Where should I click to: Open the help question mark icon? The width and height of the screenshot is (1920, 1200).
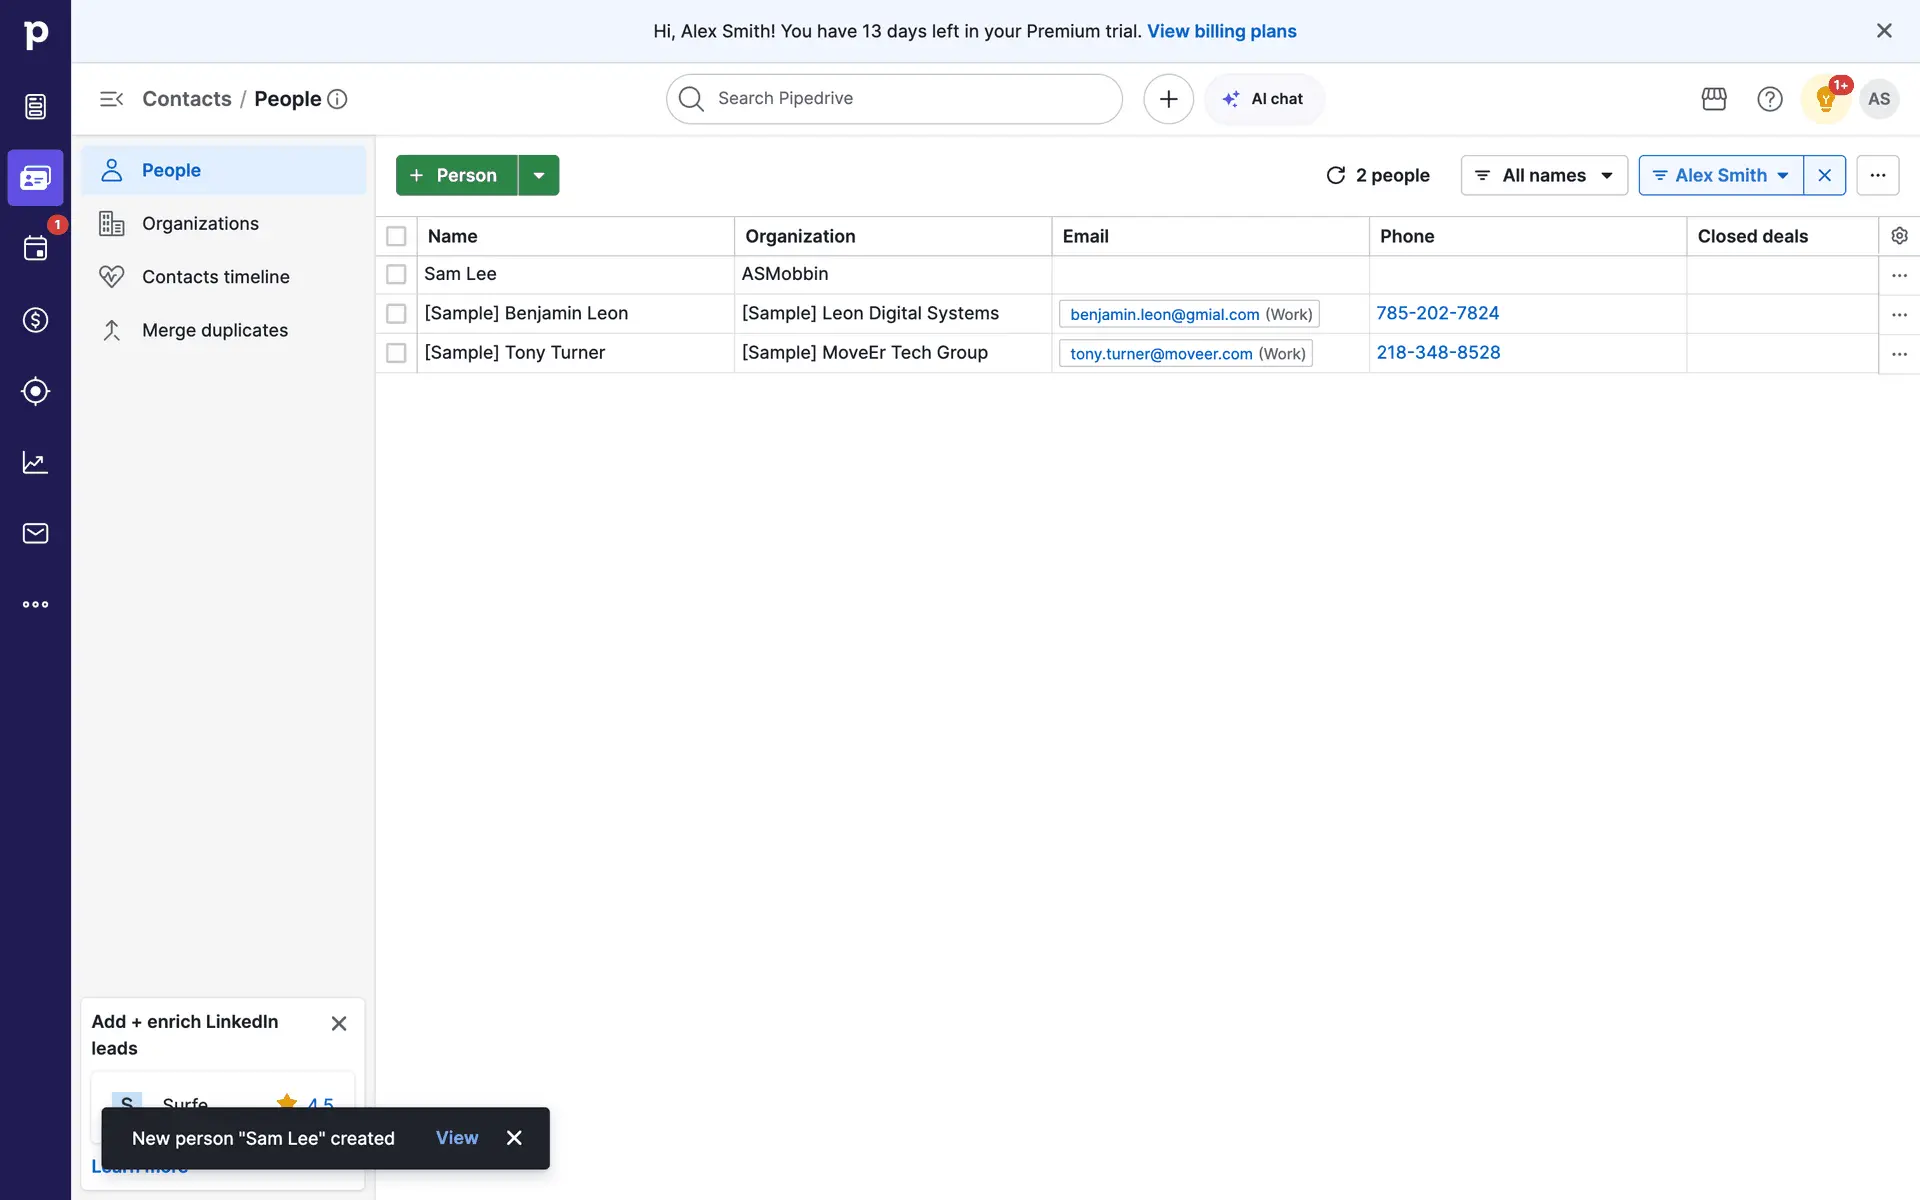pyautogui.click(x=1770, y=99)
